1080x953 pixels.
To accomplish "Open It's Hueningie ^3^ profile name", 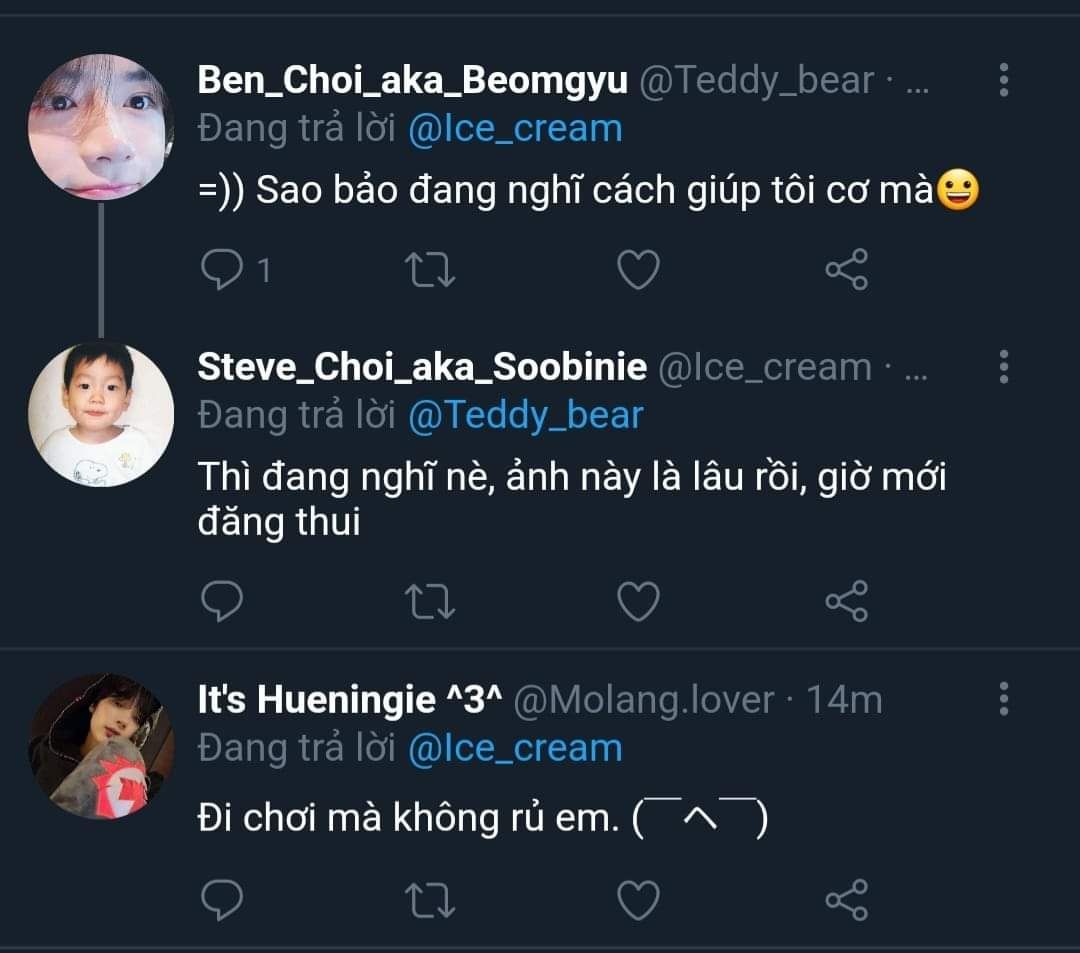I will pyautogui.click(x=348, y=700).
